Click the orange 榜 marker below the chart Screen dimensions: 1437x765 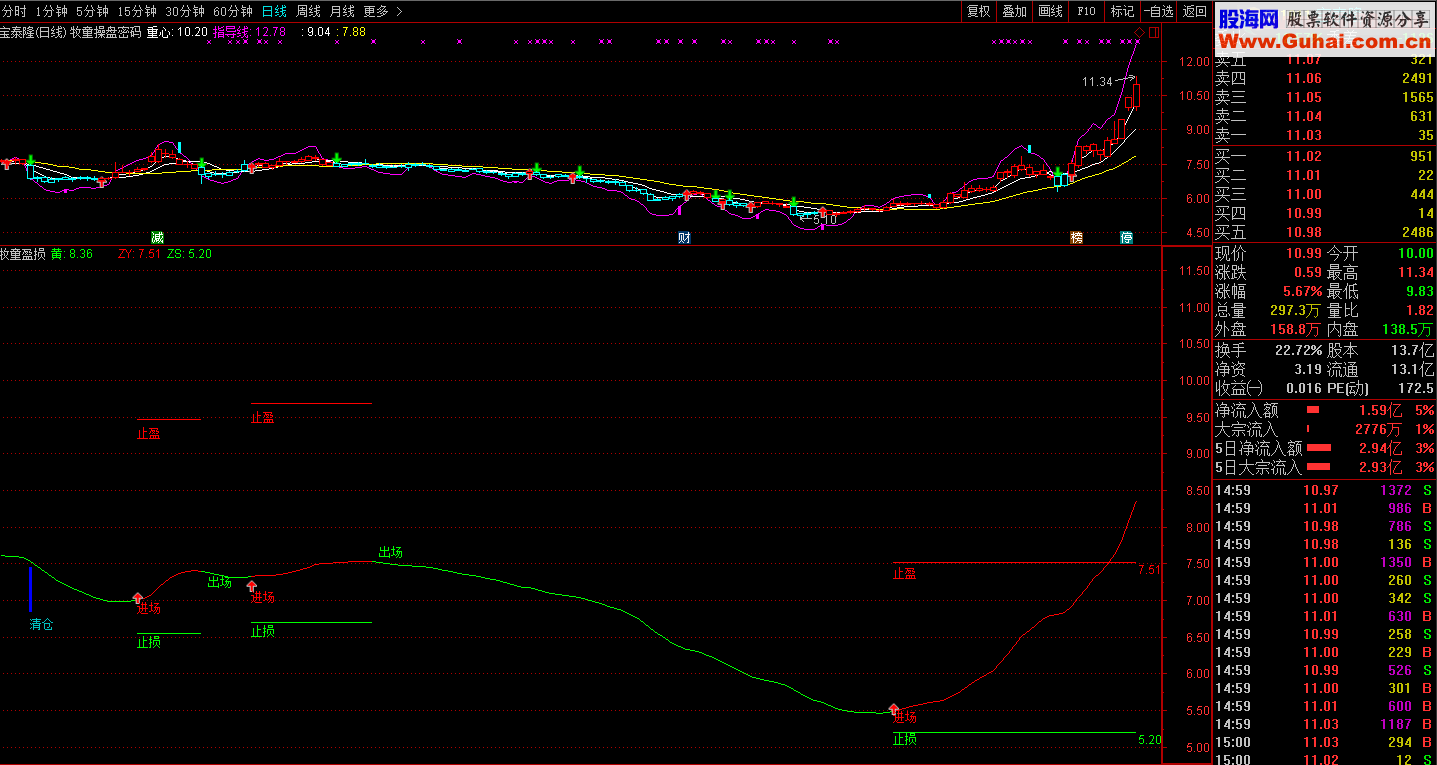[1076, 237]
